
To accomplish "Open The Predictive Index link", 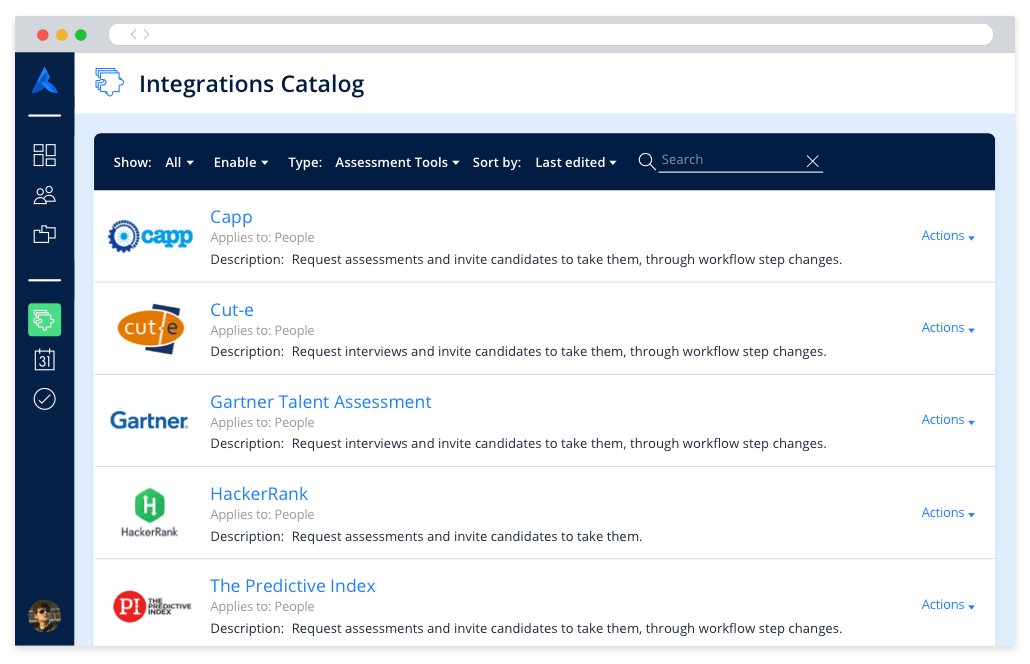I will tap(292, 585).
